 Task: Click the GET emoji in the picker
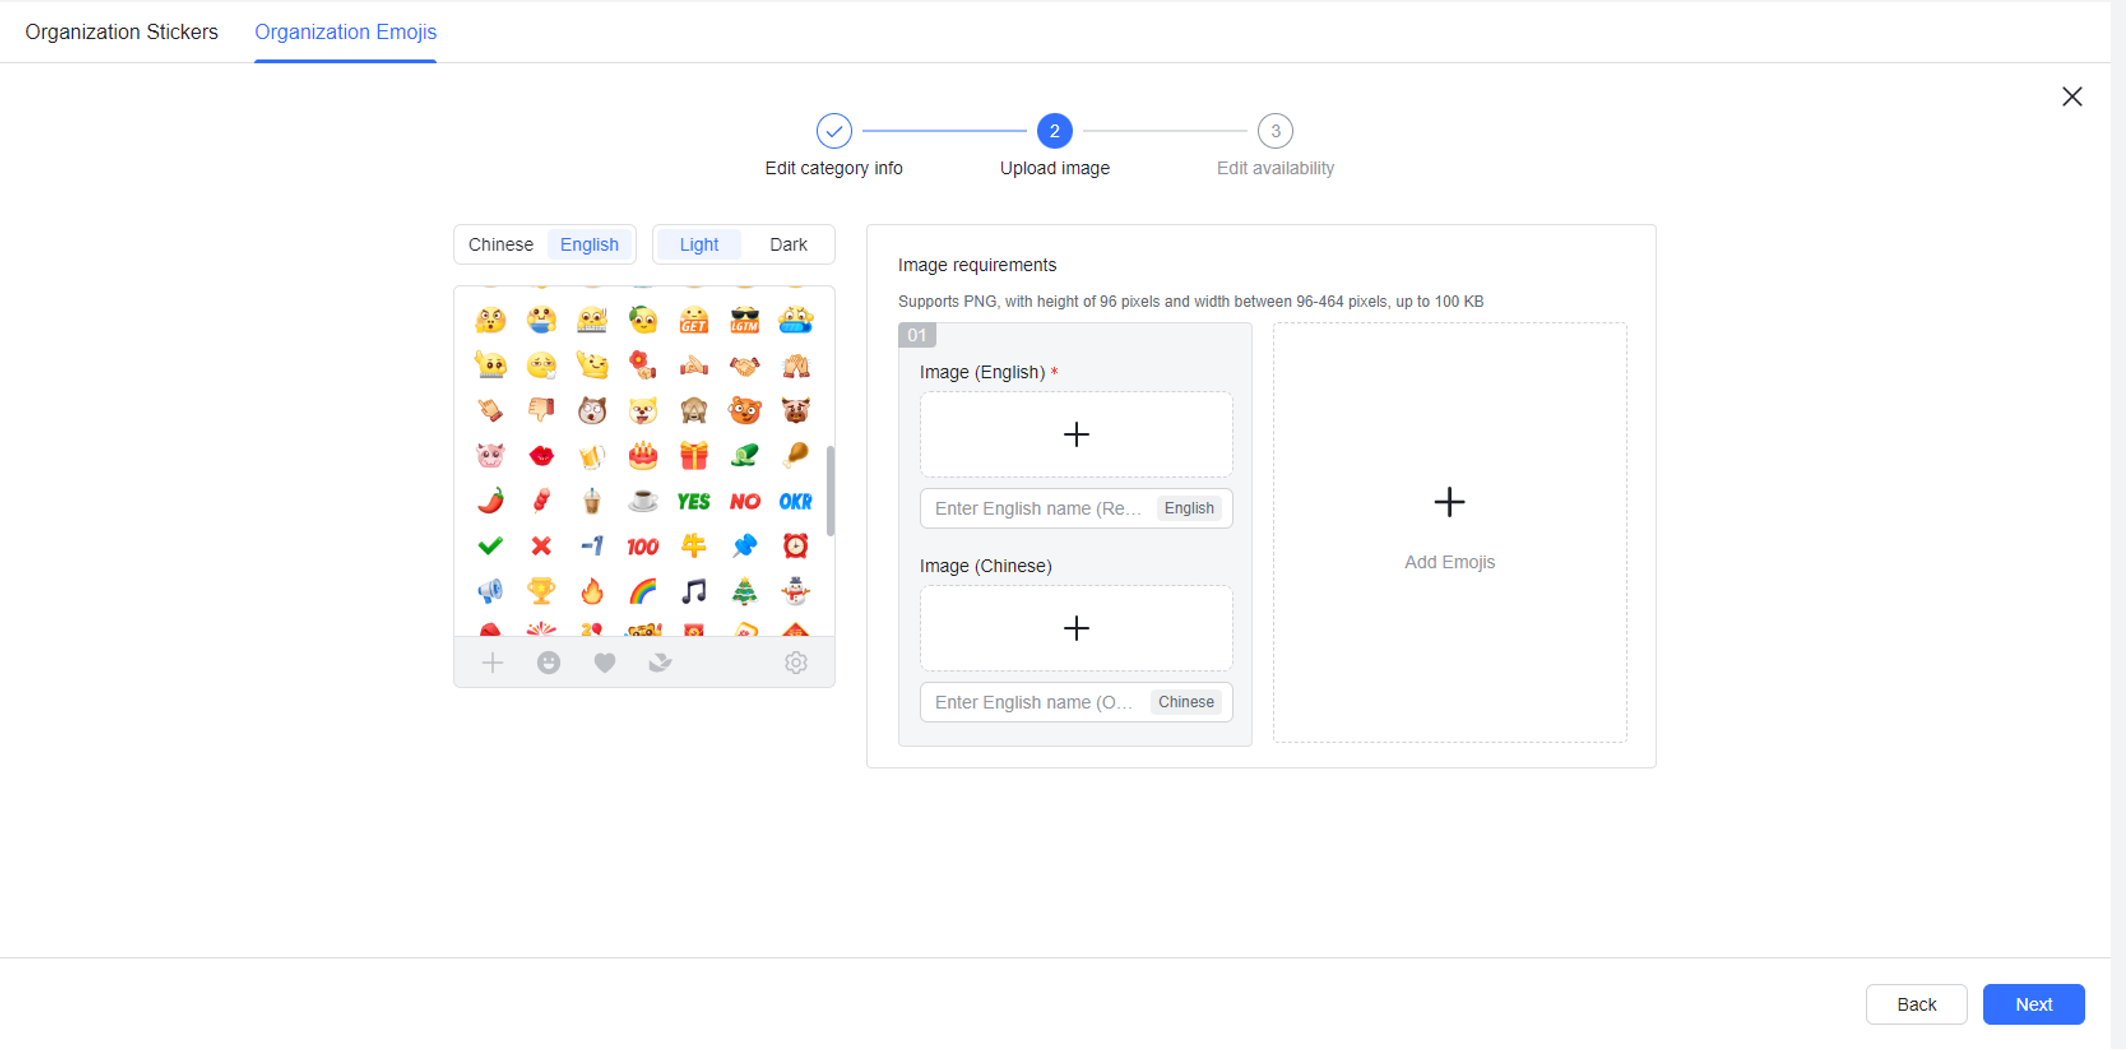coord(694,320)
